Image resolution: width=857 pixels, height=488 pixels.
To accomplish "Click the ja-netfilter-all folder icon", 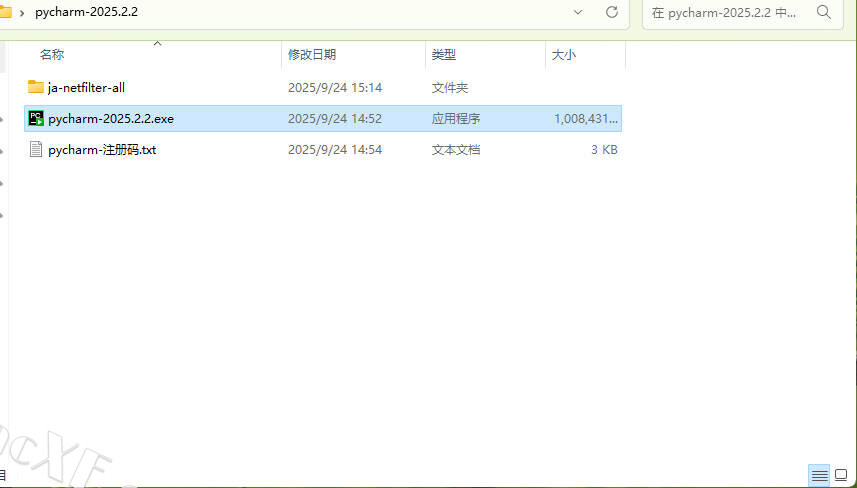I will coord(36,87).
